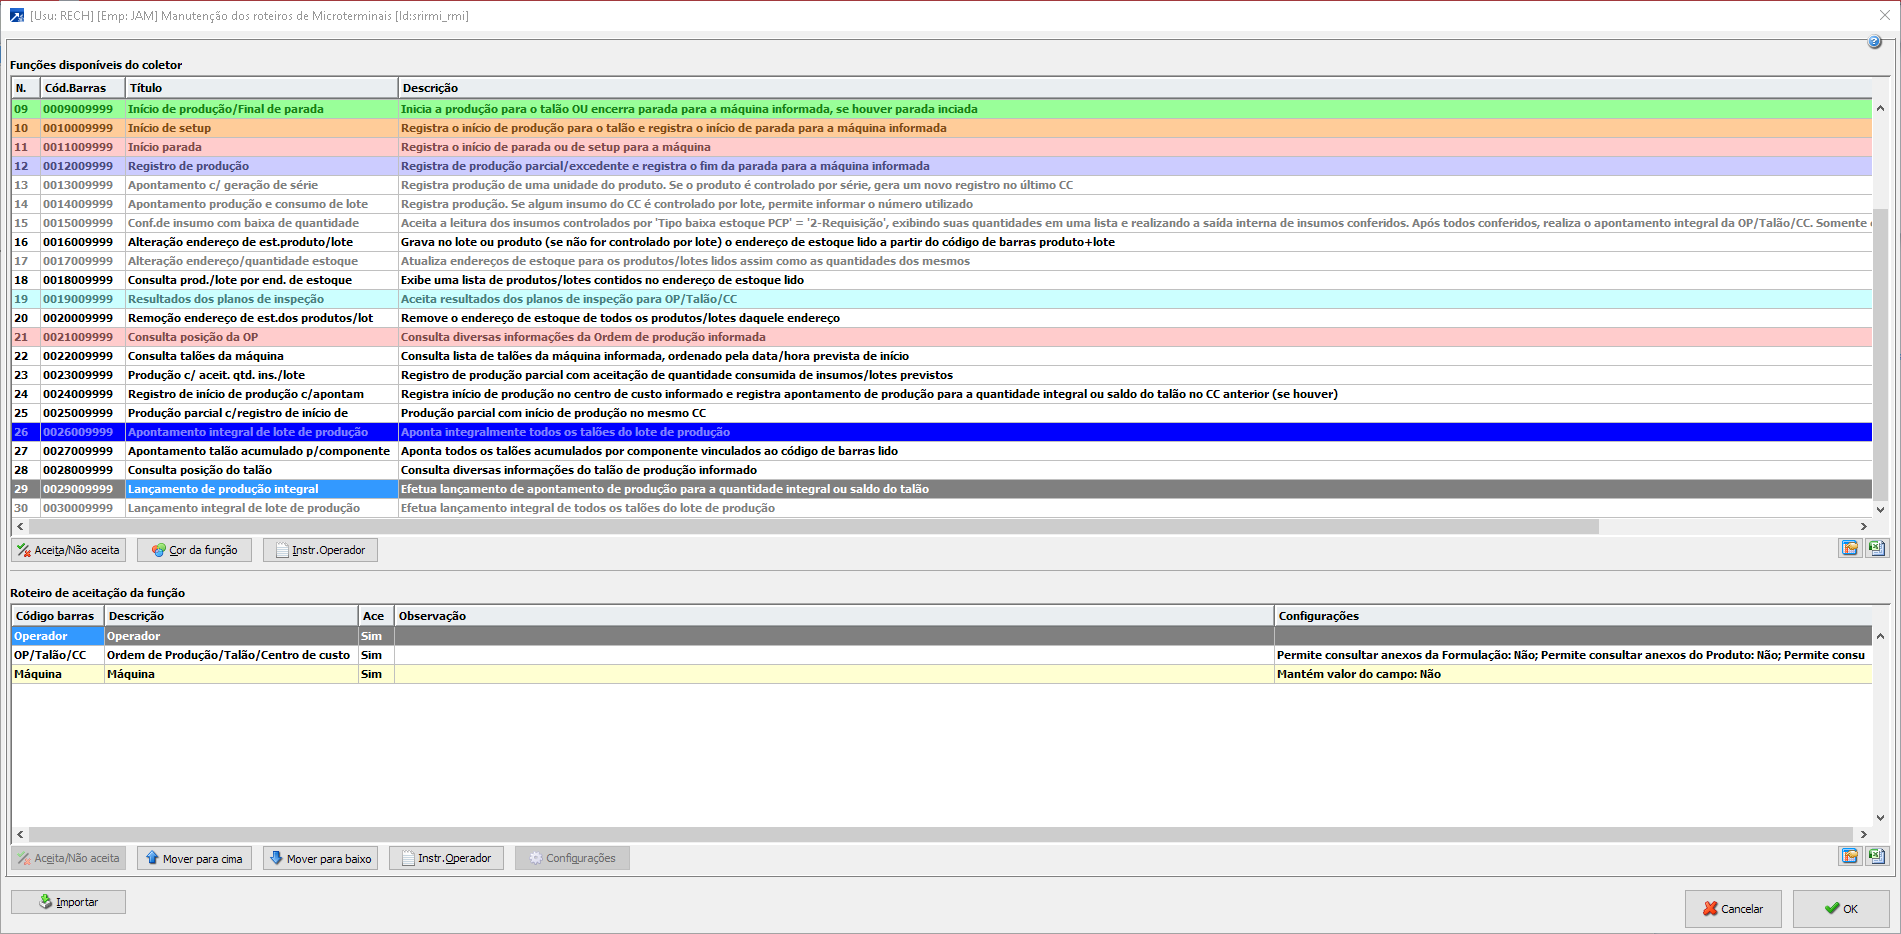Image resolution: width=1901 pixels, height=934 pixels.
Task: Click the Cód.Barras column header
Action: pos(83,88)
